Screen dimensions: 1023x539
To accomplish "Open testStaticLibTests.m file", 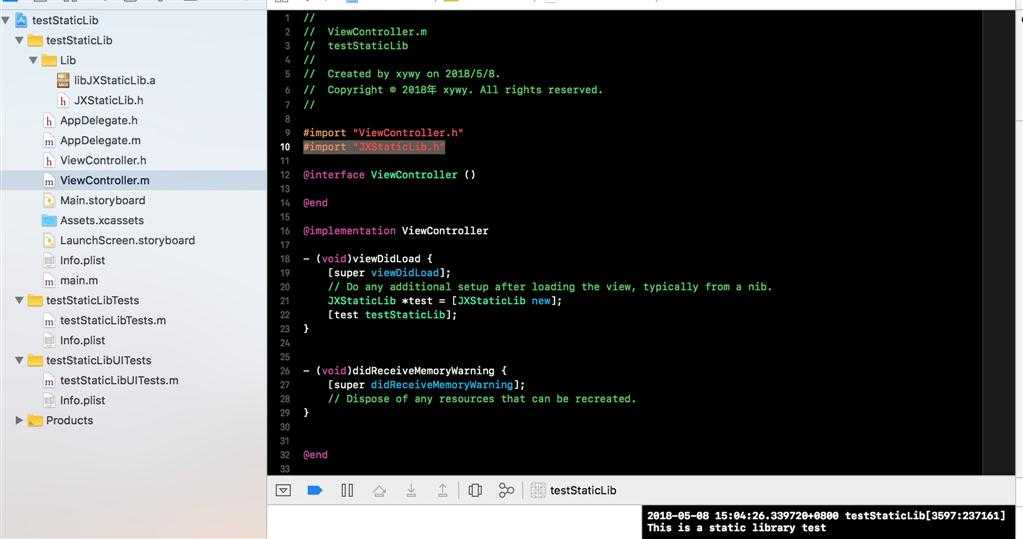I will 113,320.
